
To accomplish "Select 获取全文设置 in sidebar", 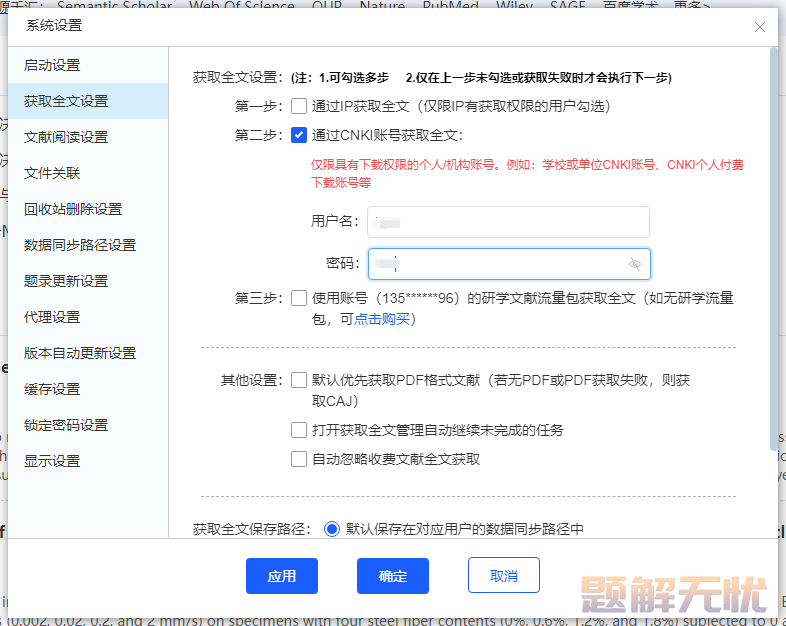I will click(88, 101).
